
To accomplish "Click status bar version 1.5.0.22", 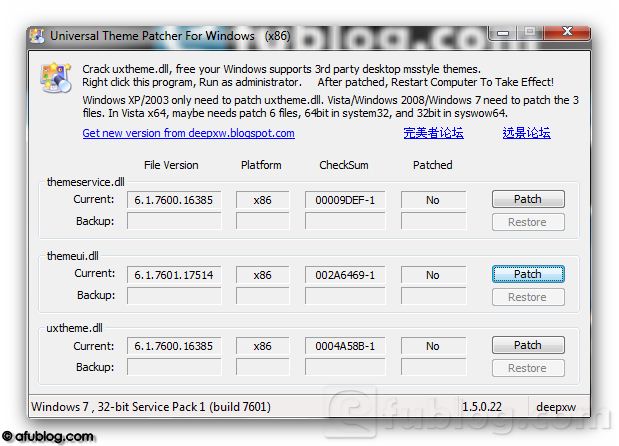I will (482, 407).
